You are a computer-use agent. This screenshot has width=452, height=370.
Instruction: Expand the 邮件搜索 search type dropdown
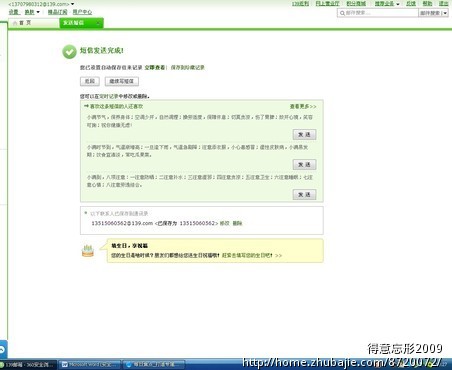point(445,13)
